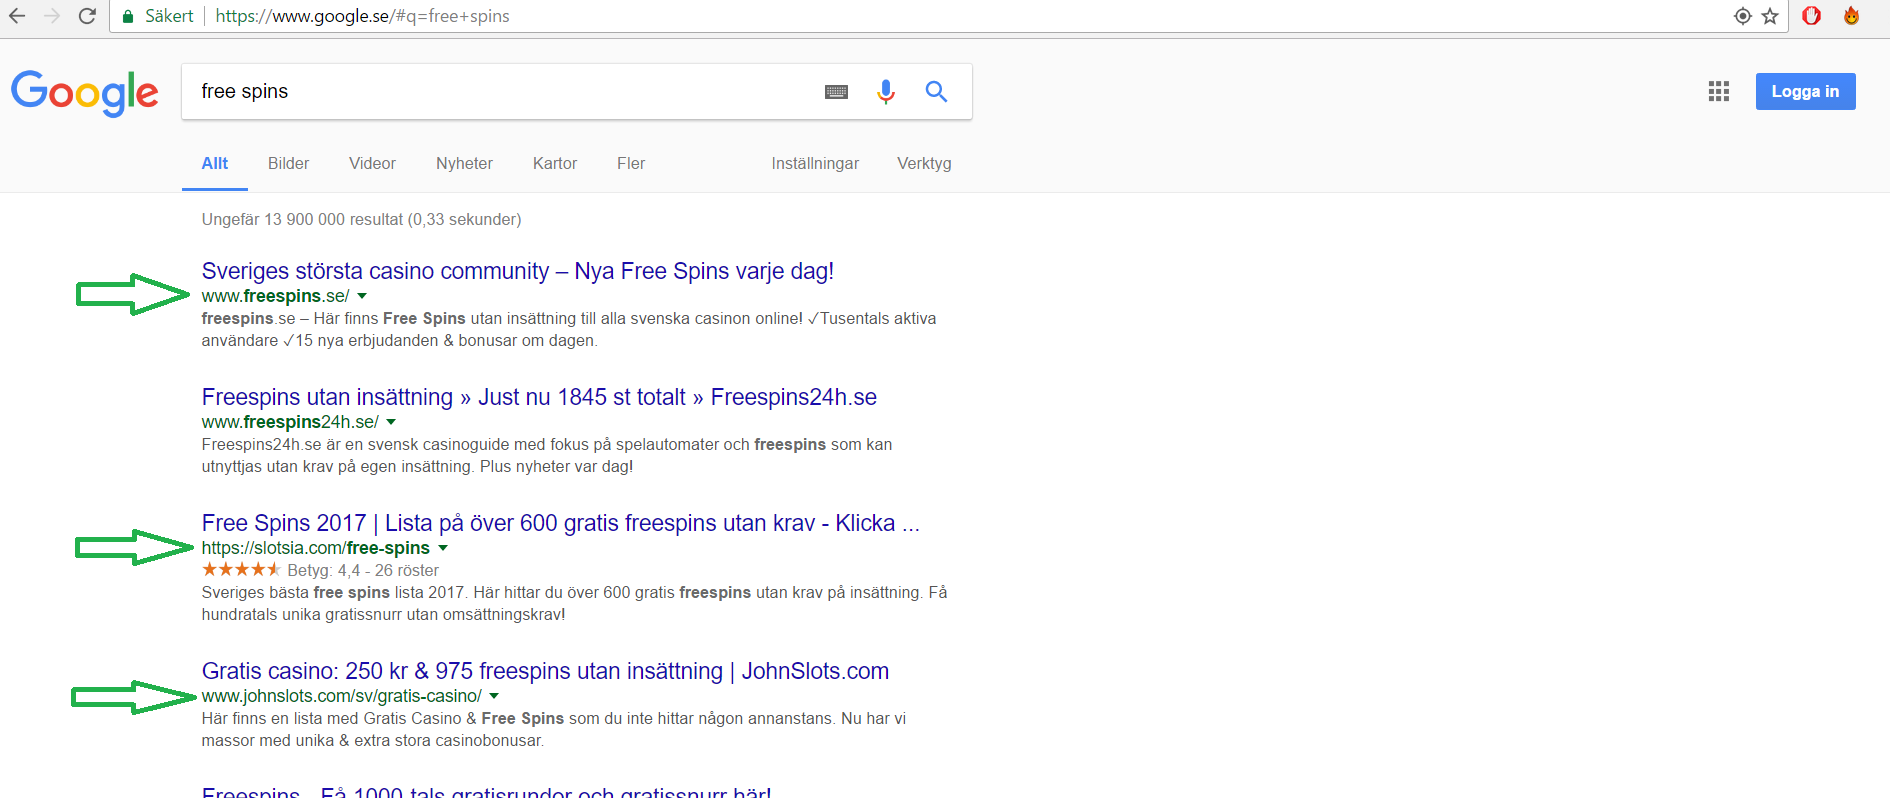Viewport: 1890px width, 798px height.
Task: Open the Google apps grid icon
Action: (1719, 92)
